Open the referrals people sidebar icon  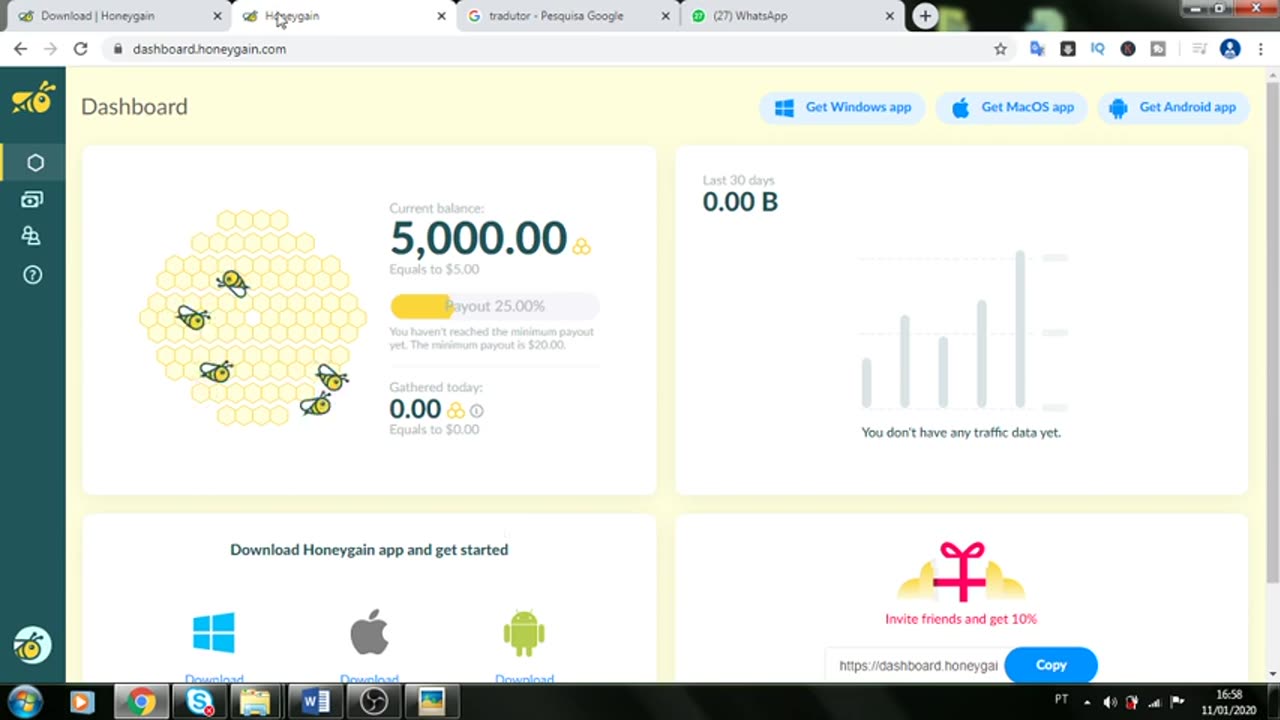32,236
